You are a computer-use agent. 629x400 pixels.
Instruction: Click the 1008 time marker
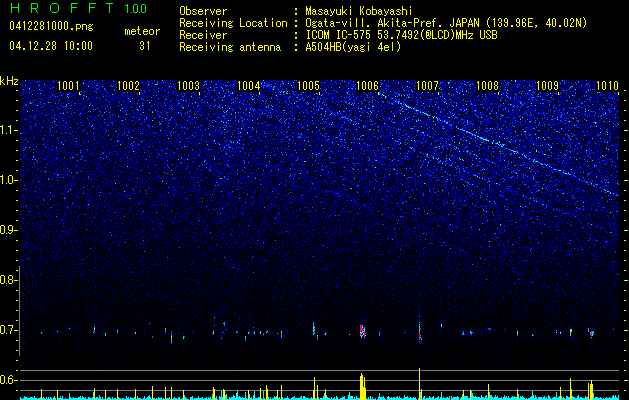point(487,86)
